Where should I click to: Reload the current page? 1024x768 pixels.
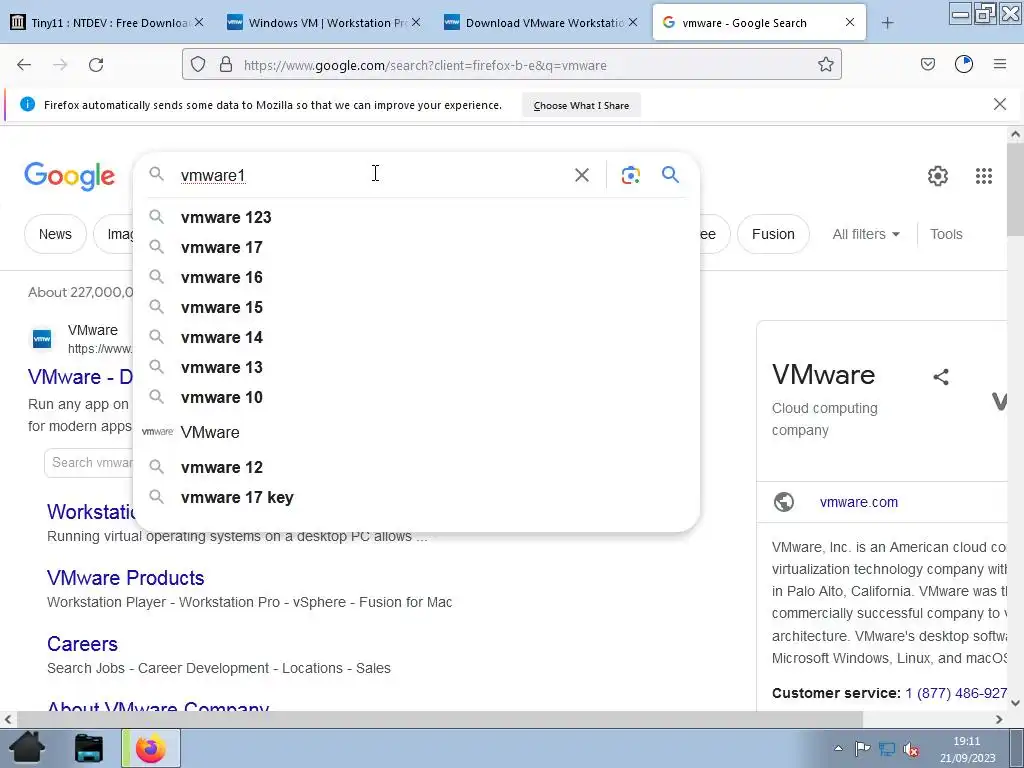[96, 65]
